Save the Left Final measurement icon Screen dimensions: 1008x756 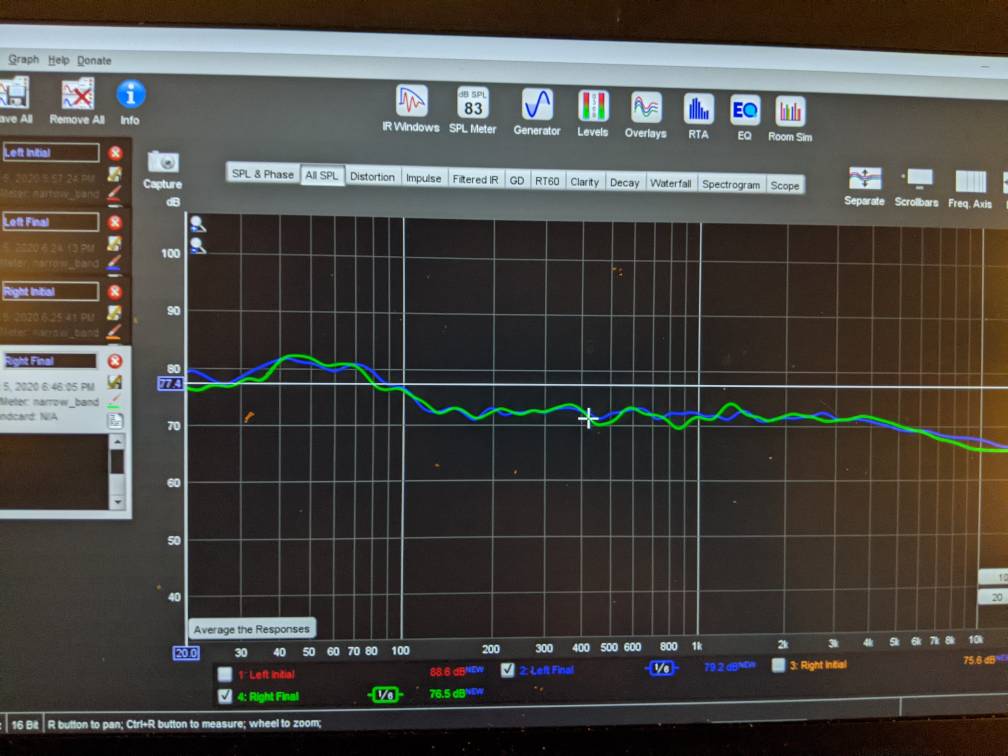[x=114, y=244]
